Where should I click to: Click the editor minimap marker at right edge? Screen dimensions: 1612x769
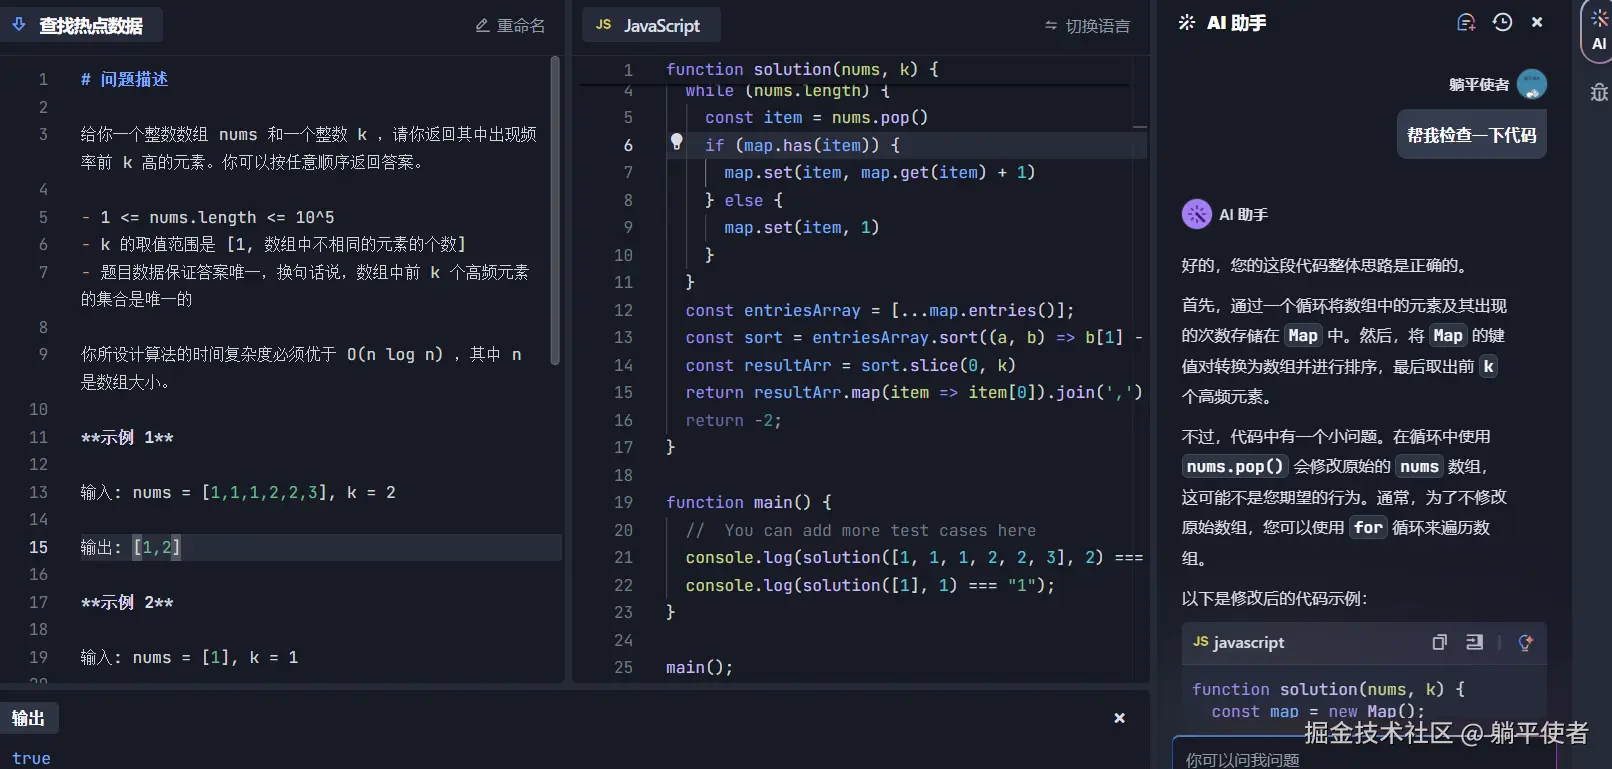(1139, 126)
